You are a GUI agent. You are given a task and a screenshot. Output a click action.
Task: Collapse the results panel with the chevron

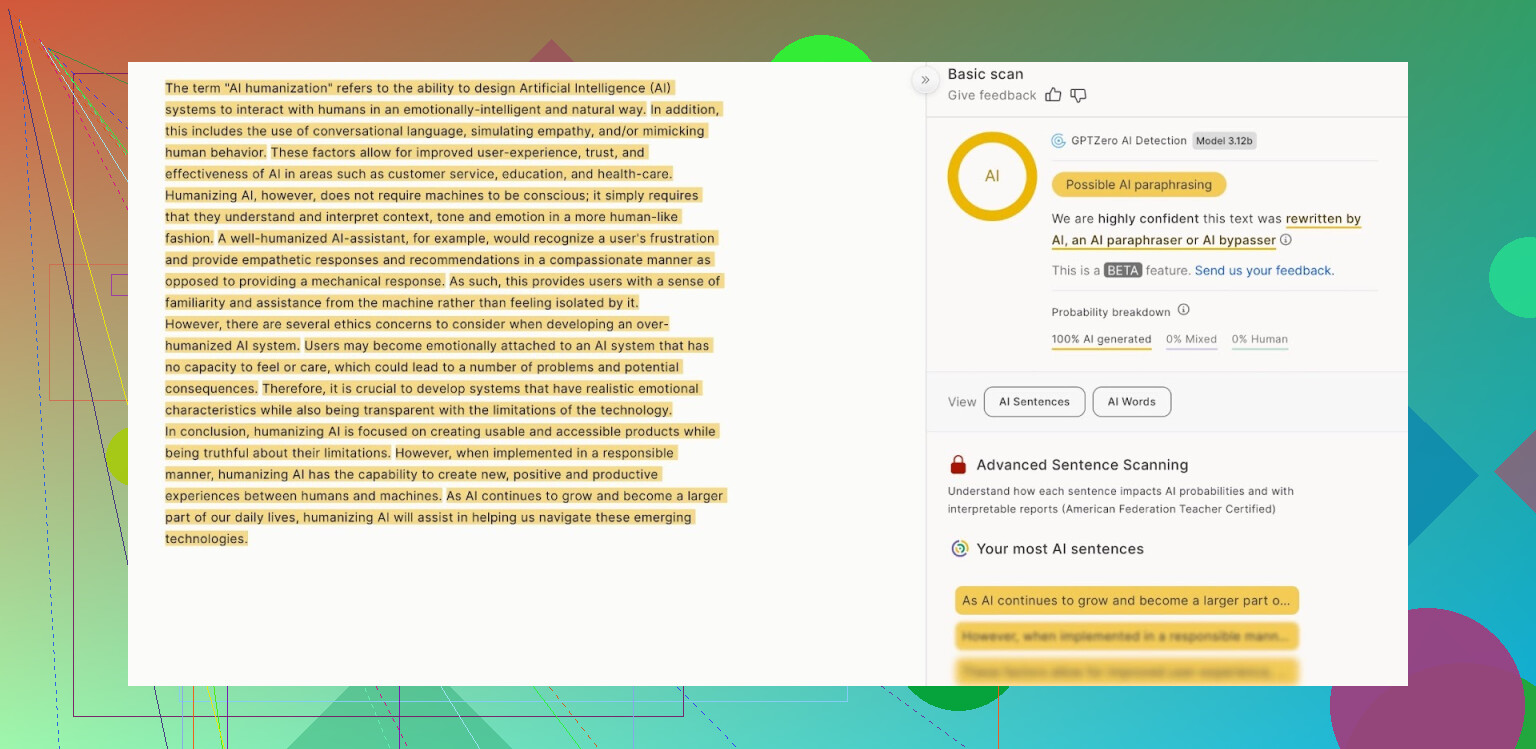(x=925, y=80)
